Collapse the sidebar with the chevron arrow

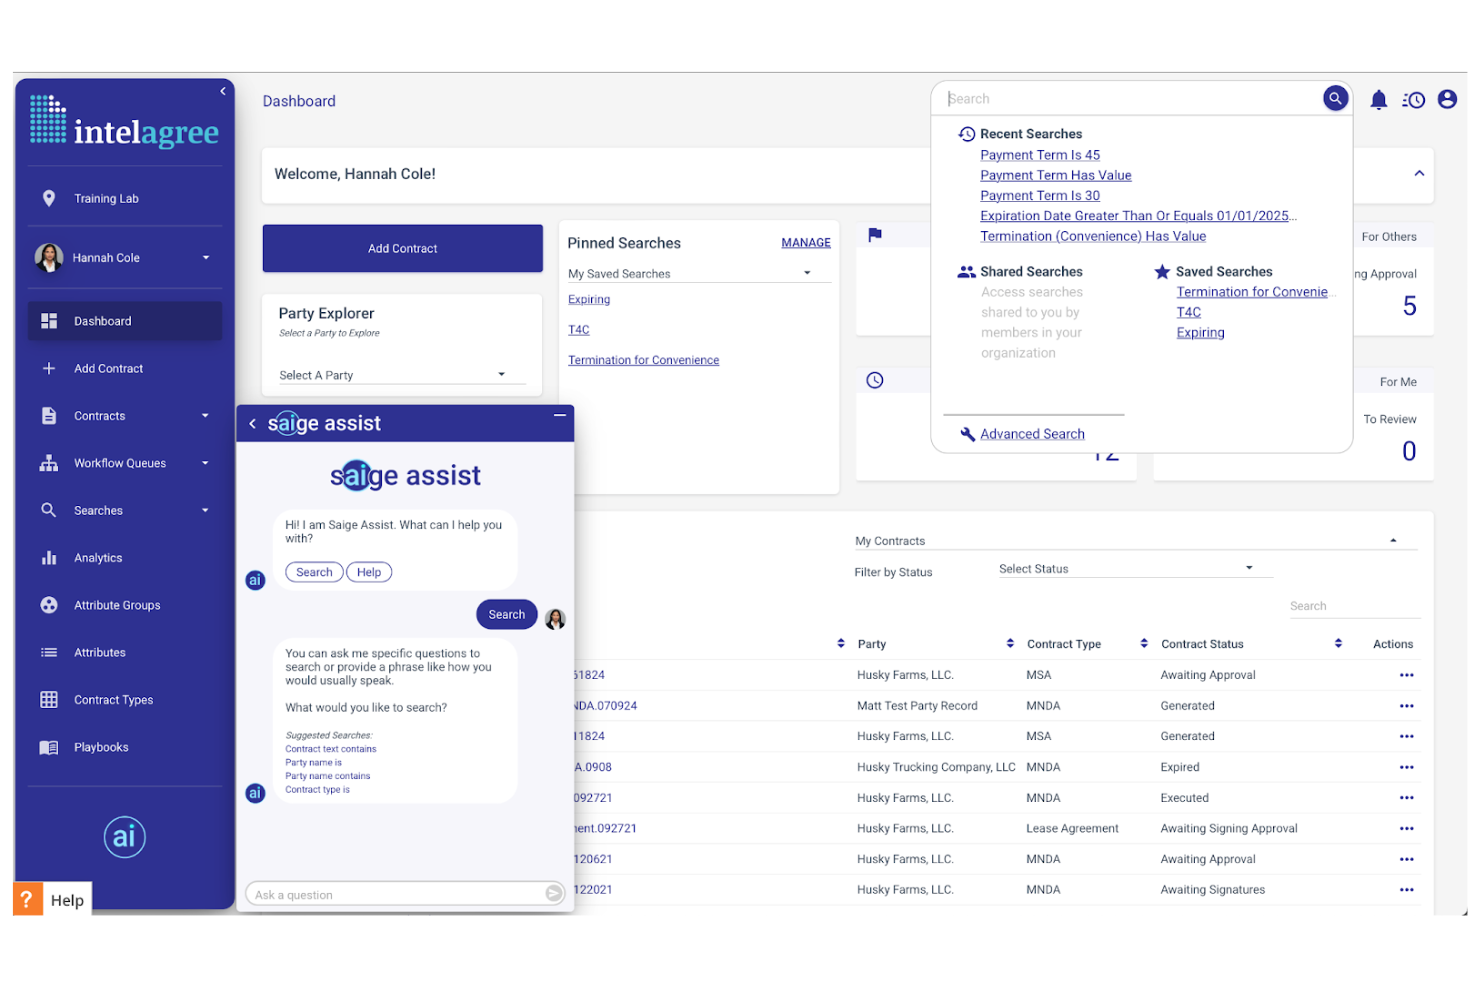[223, 91]
